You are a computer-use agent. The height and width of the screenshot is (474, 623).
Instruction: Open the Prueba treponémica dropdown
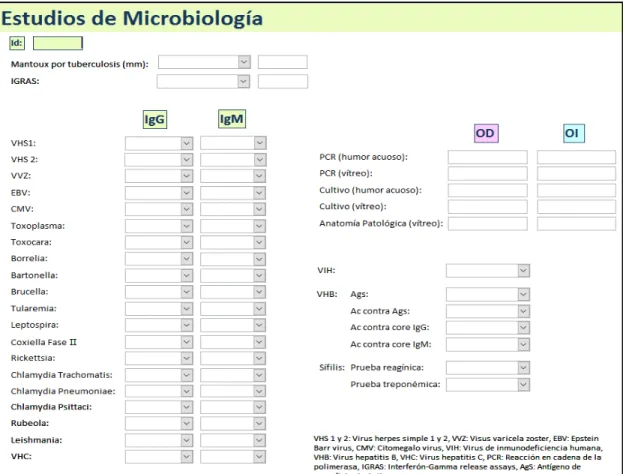[524, 385]
